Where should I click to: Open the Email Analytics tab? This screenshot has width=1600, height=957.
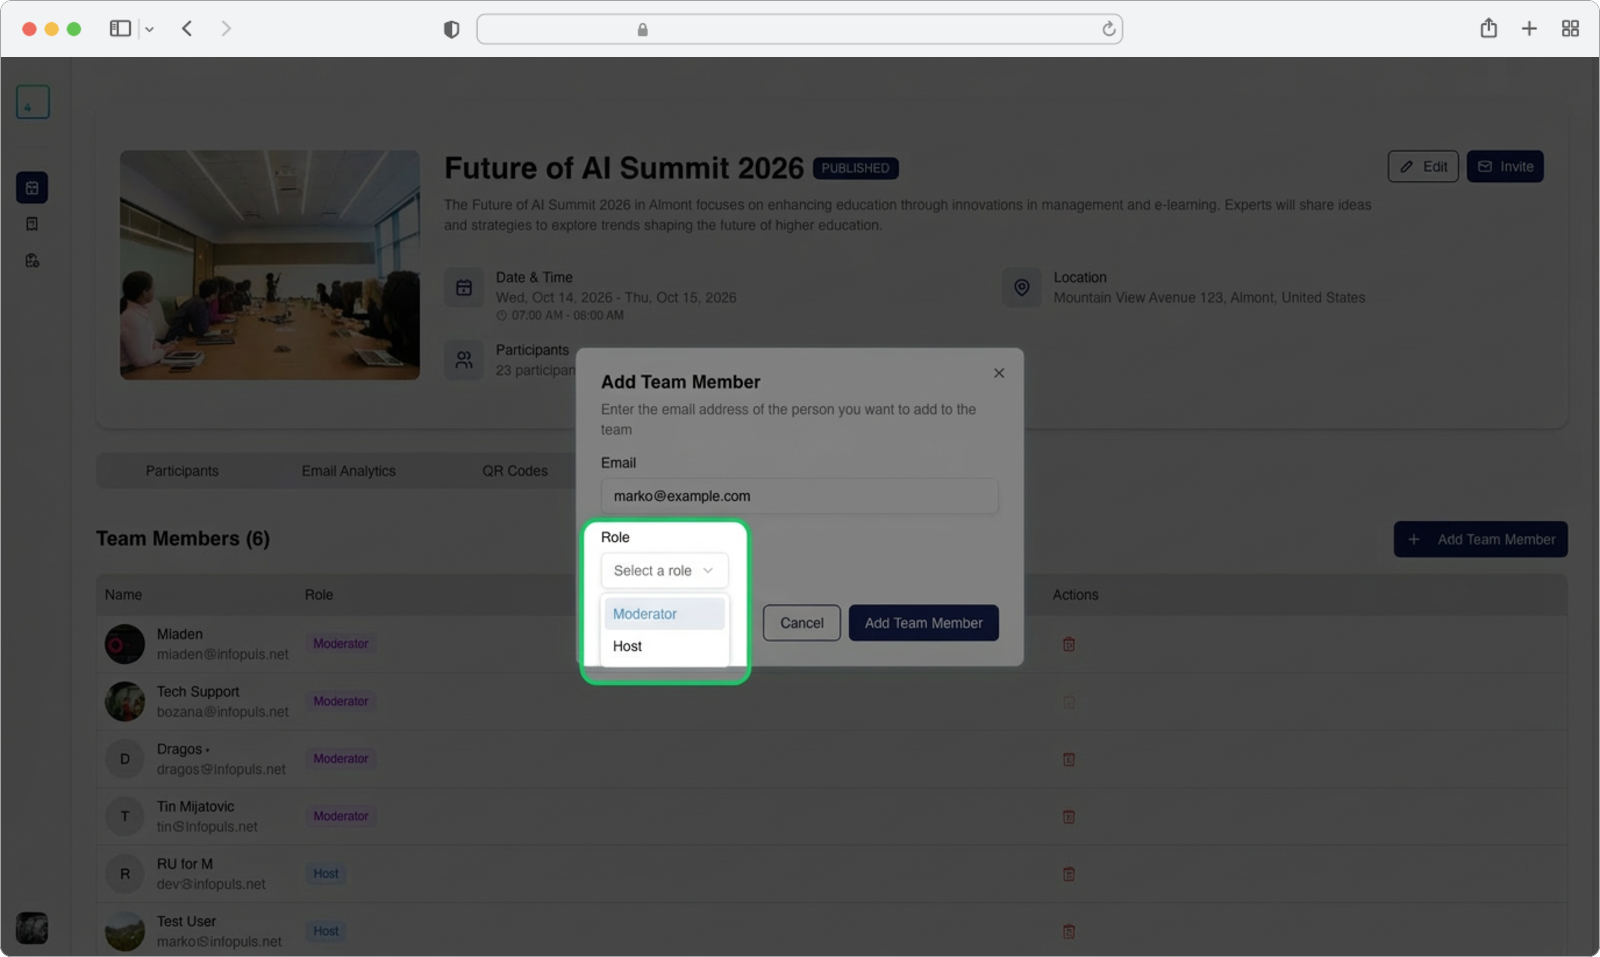point(348,471)
